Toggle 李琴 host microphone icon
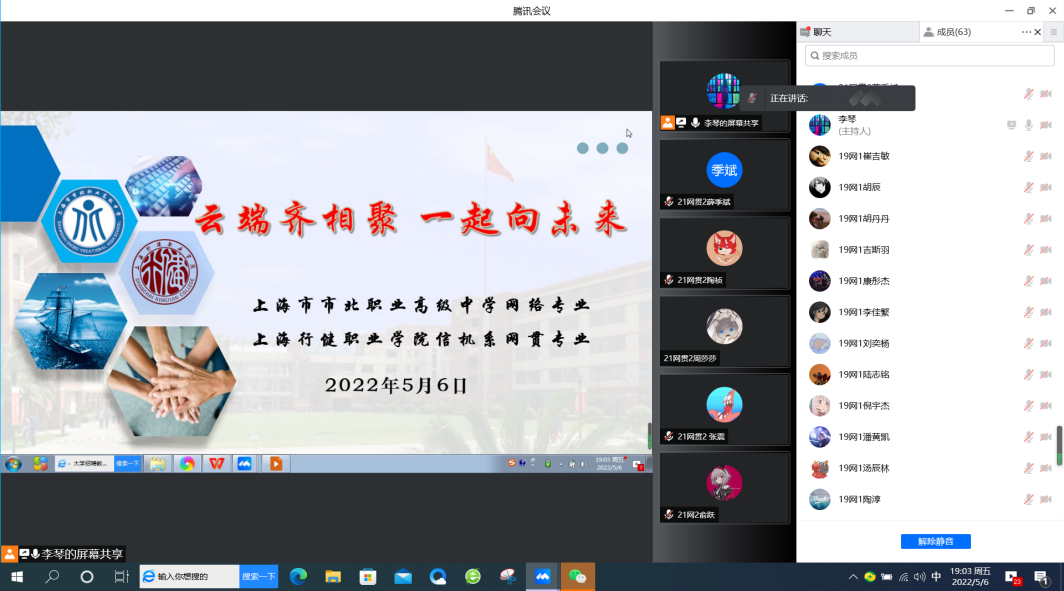 tap(1028, 125)
